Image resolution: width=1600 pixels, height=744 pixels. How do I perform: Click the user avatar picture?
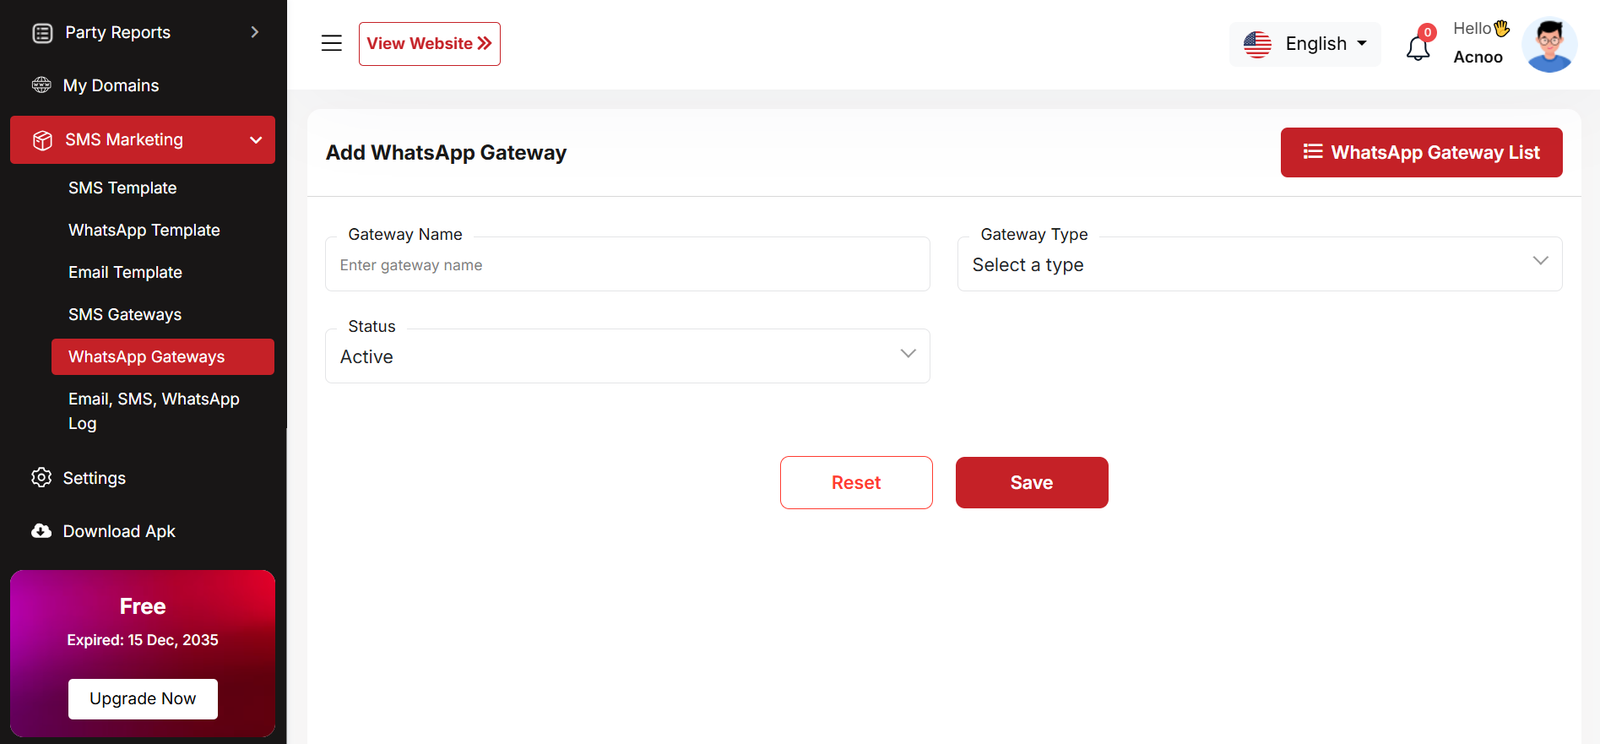[1549, 45]
